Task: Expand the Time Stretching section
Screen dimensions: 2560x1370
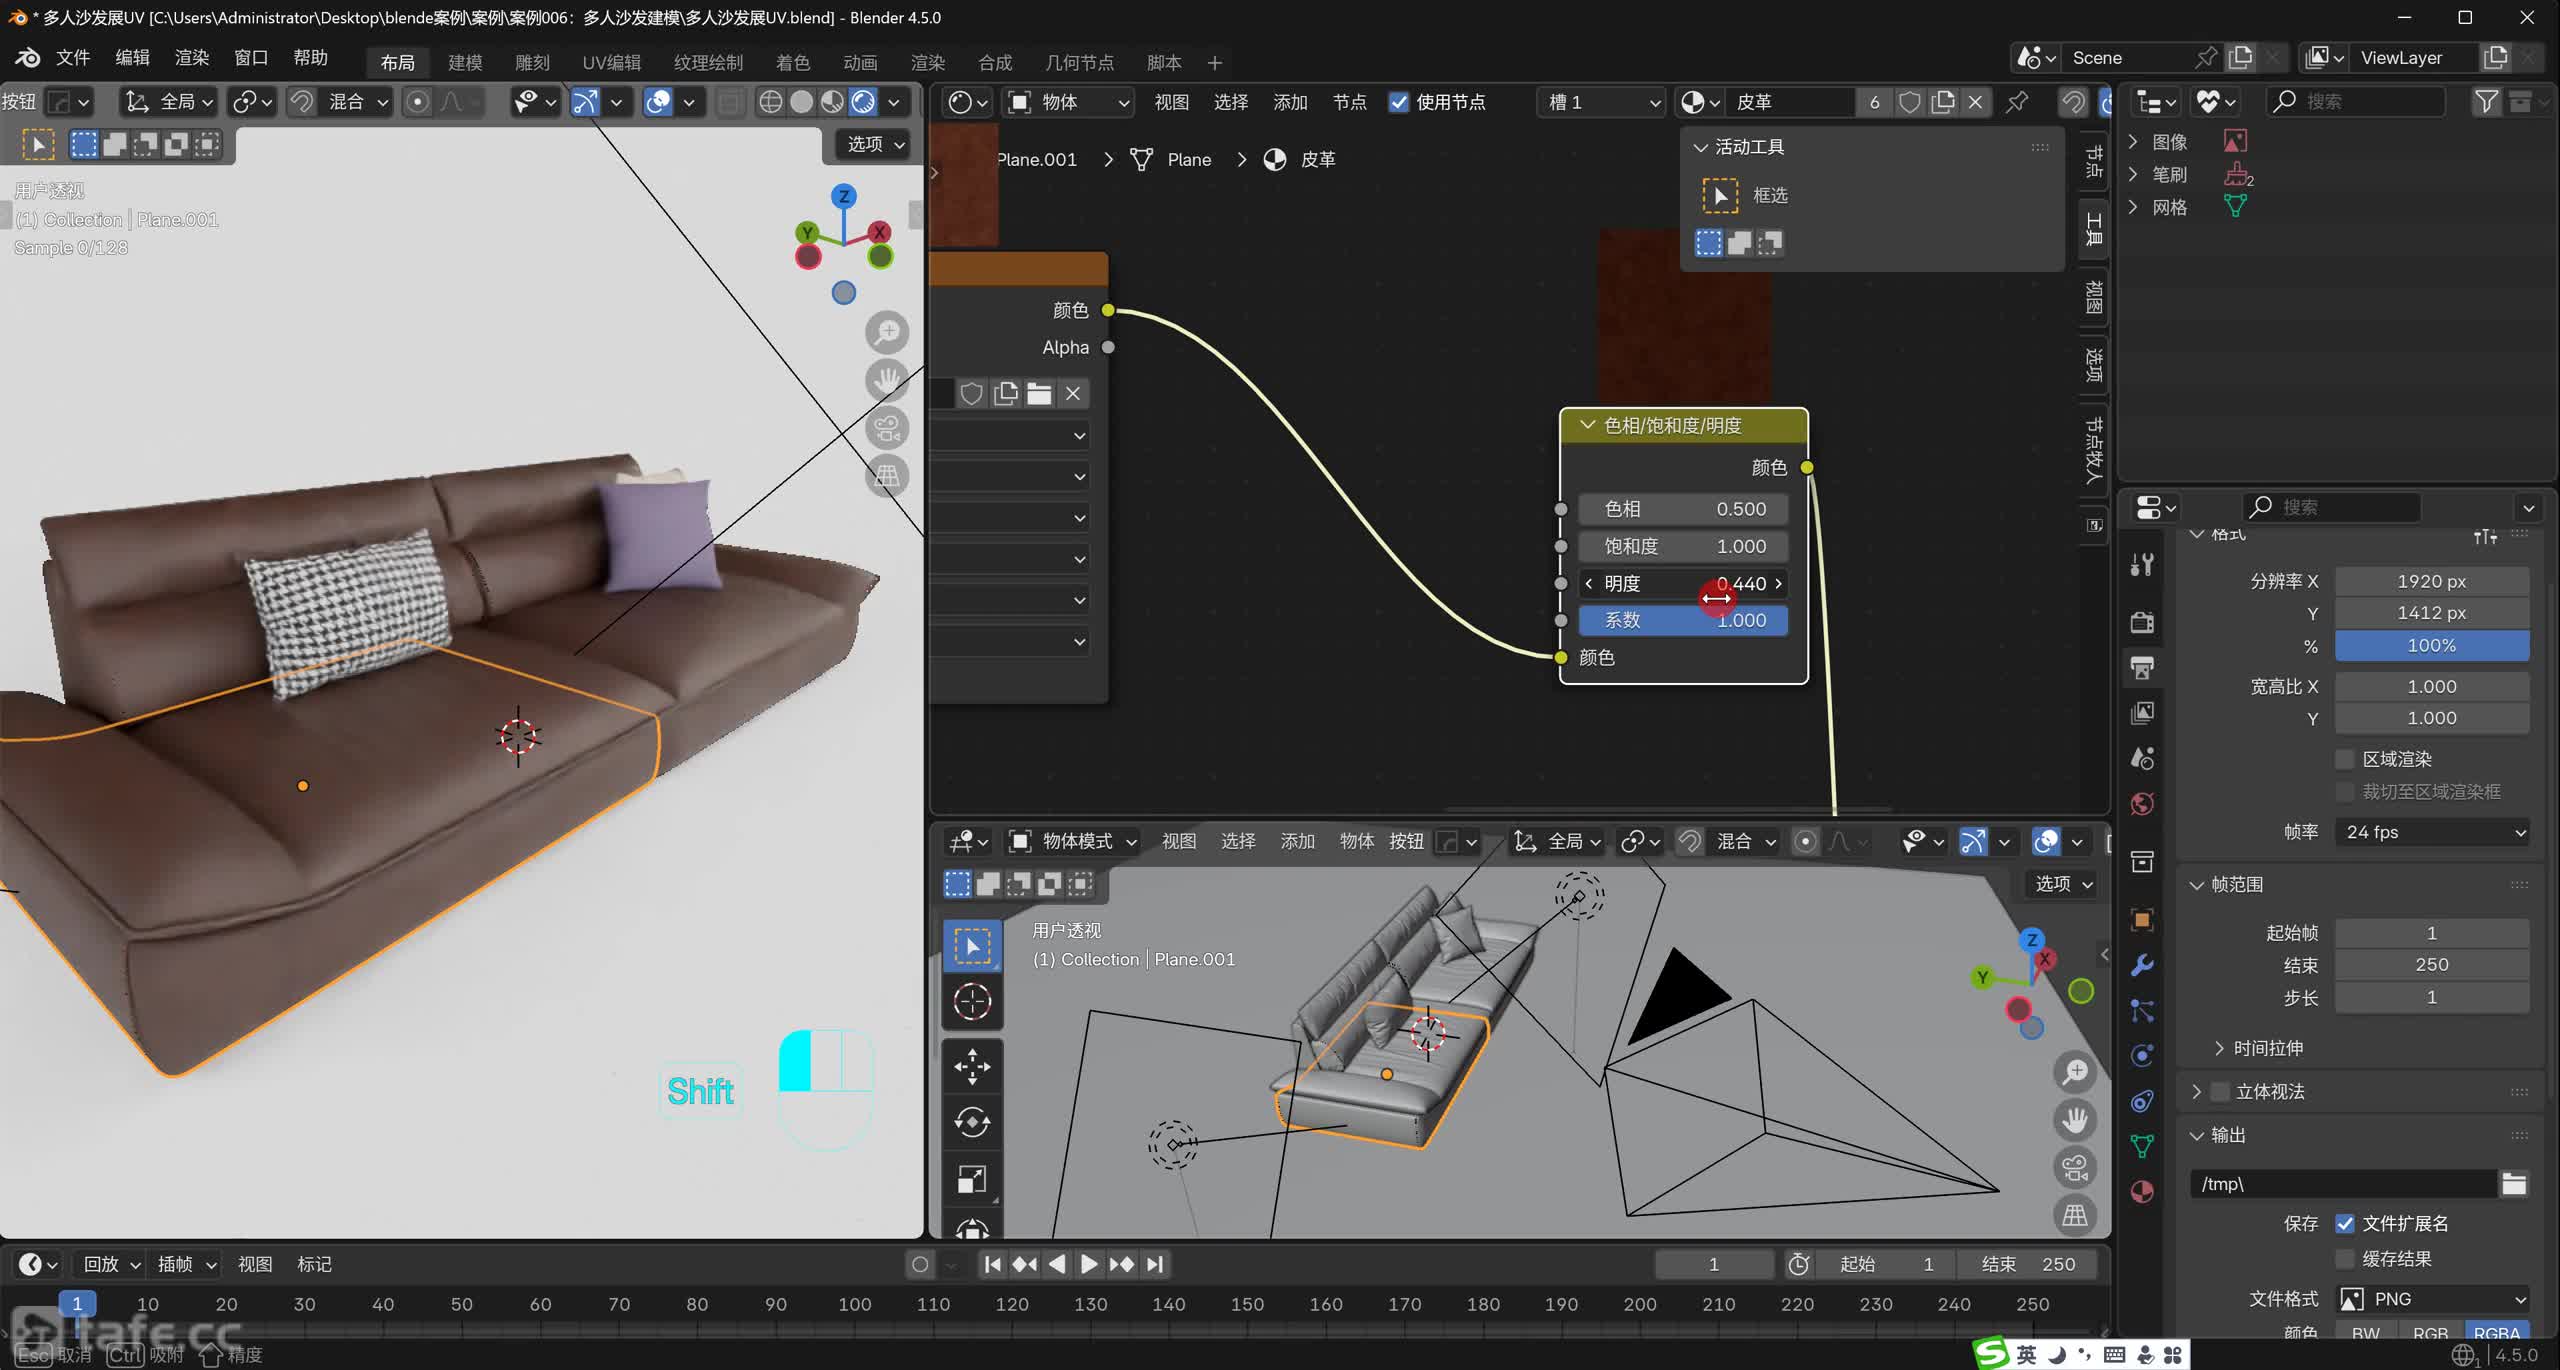Action: tap(2268, 1048)
